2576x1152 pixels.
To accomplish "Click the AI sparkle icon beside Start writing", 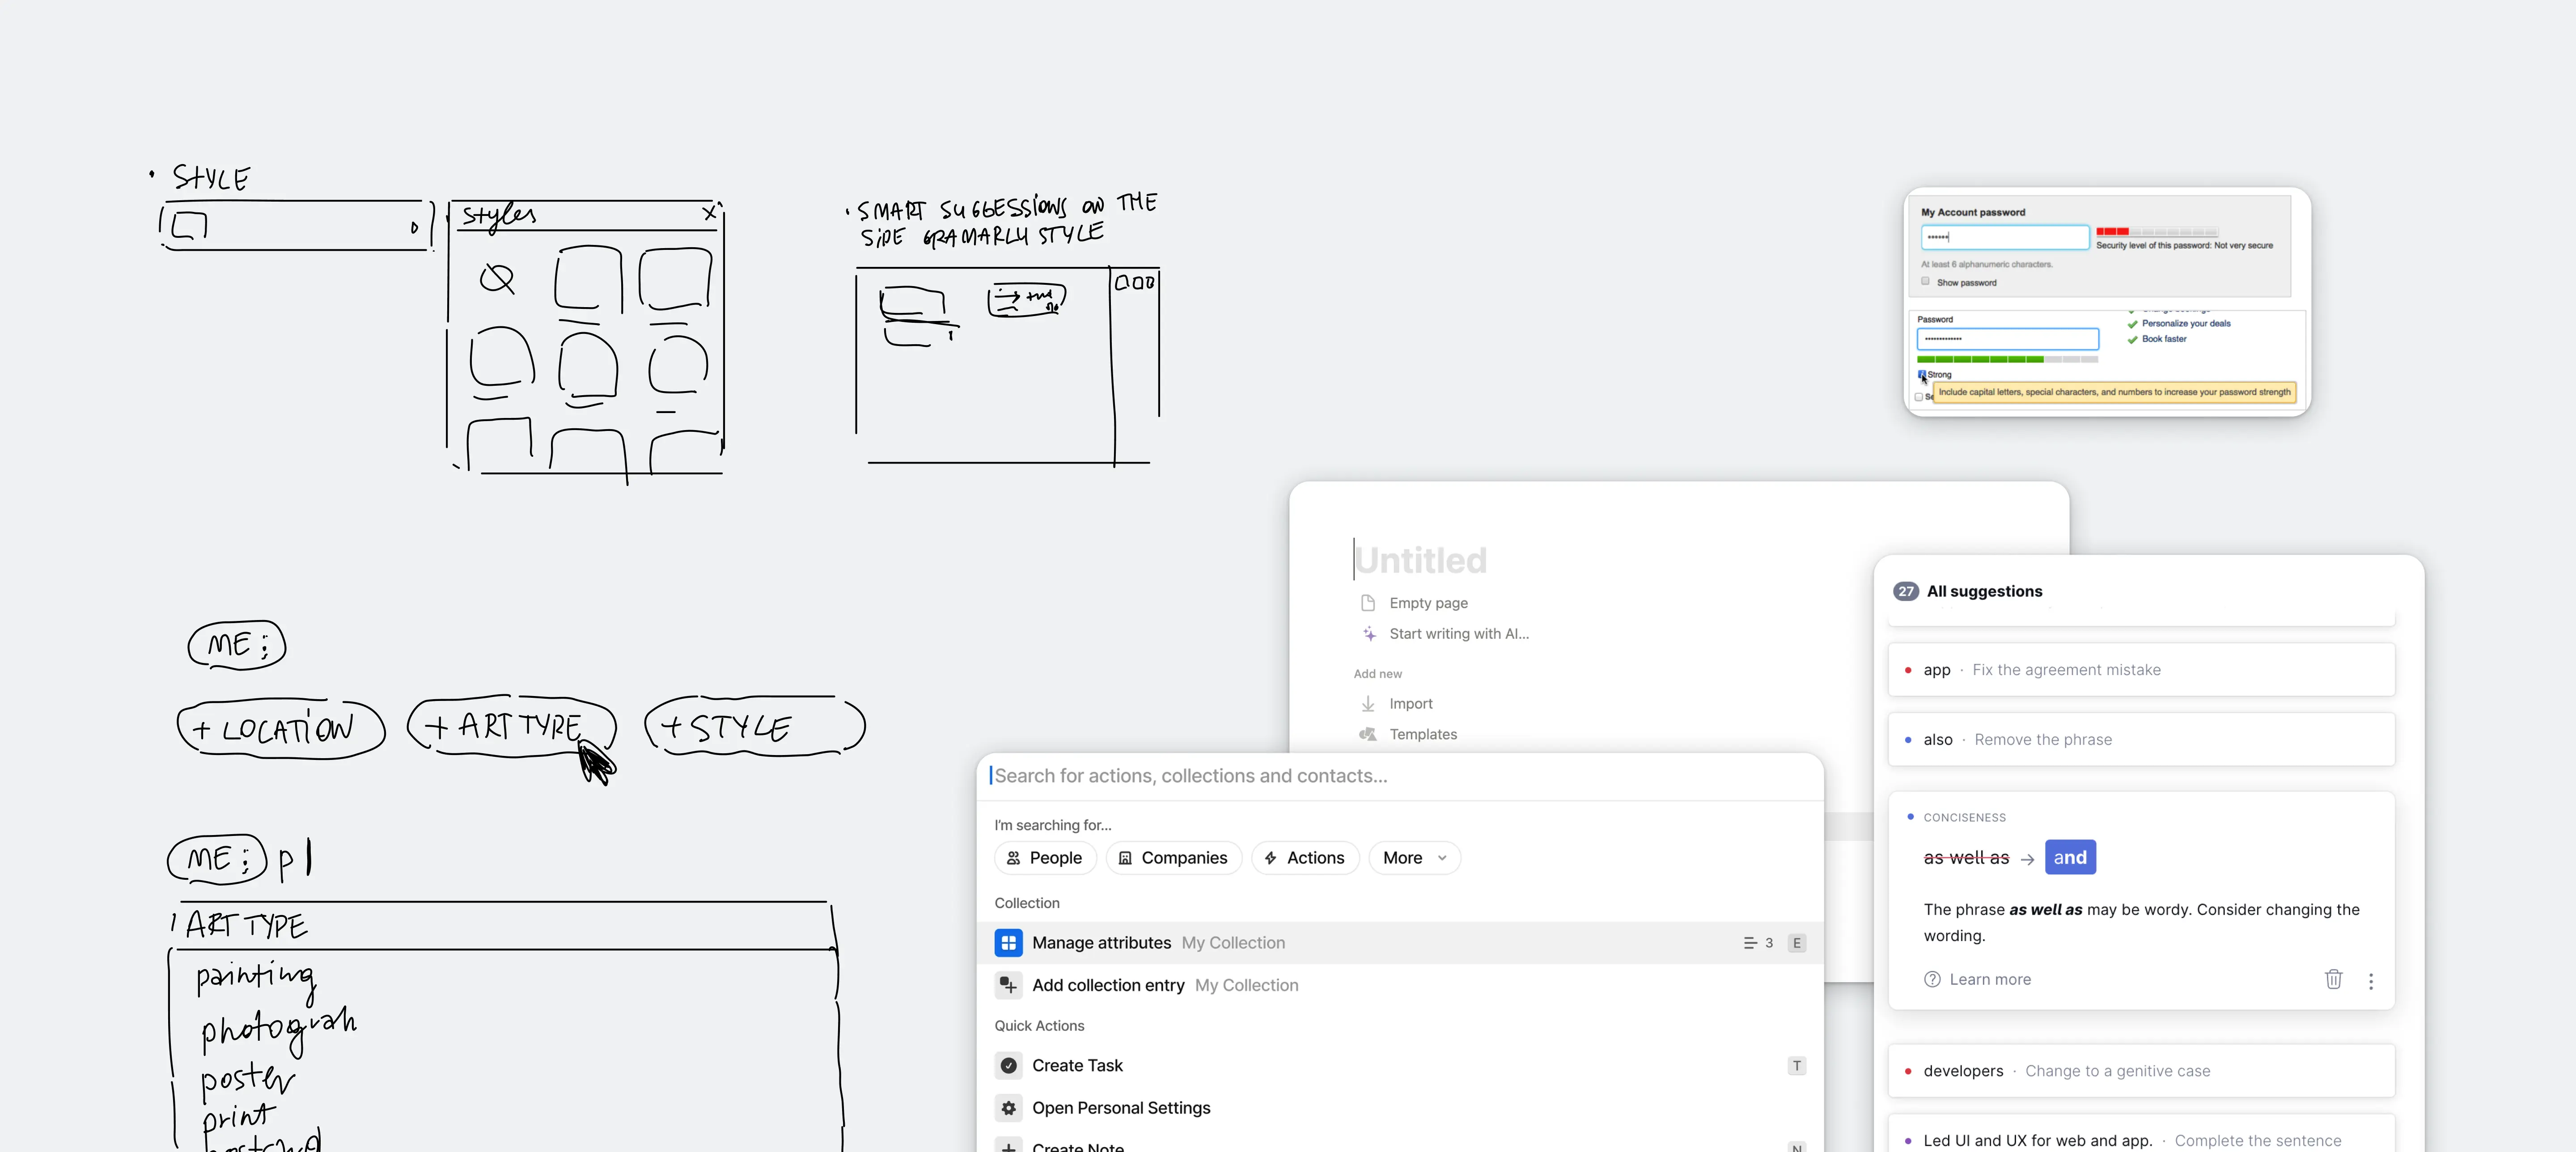I will pos(1369,633).
